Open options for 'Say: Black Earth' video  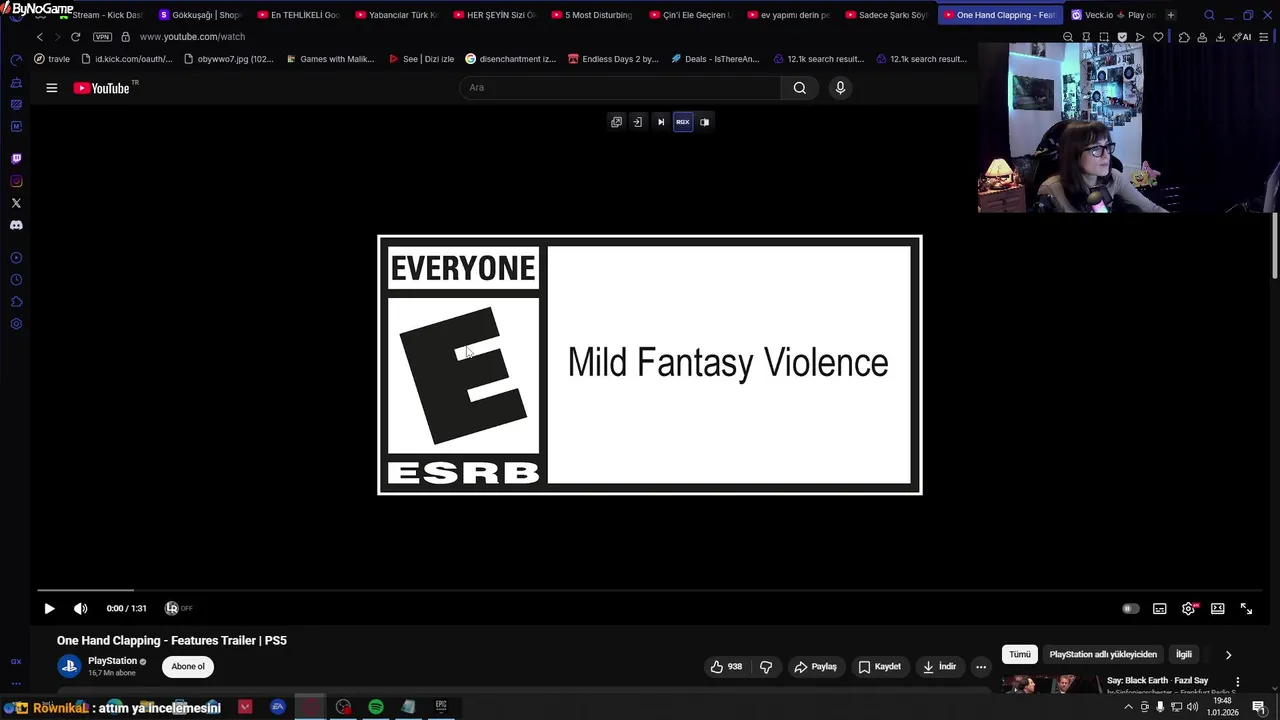(1237, 682)
